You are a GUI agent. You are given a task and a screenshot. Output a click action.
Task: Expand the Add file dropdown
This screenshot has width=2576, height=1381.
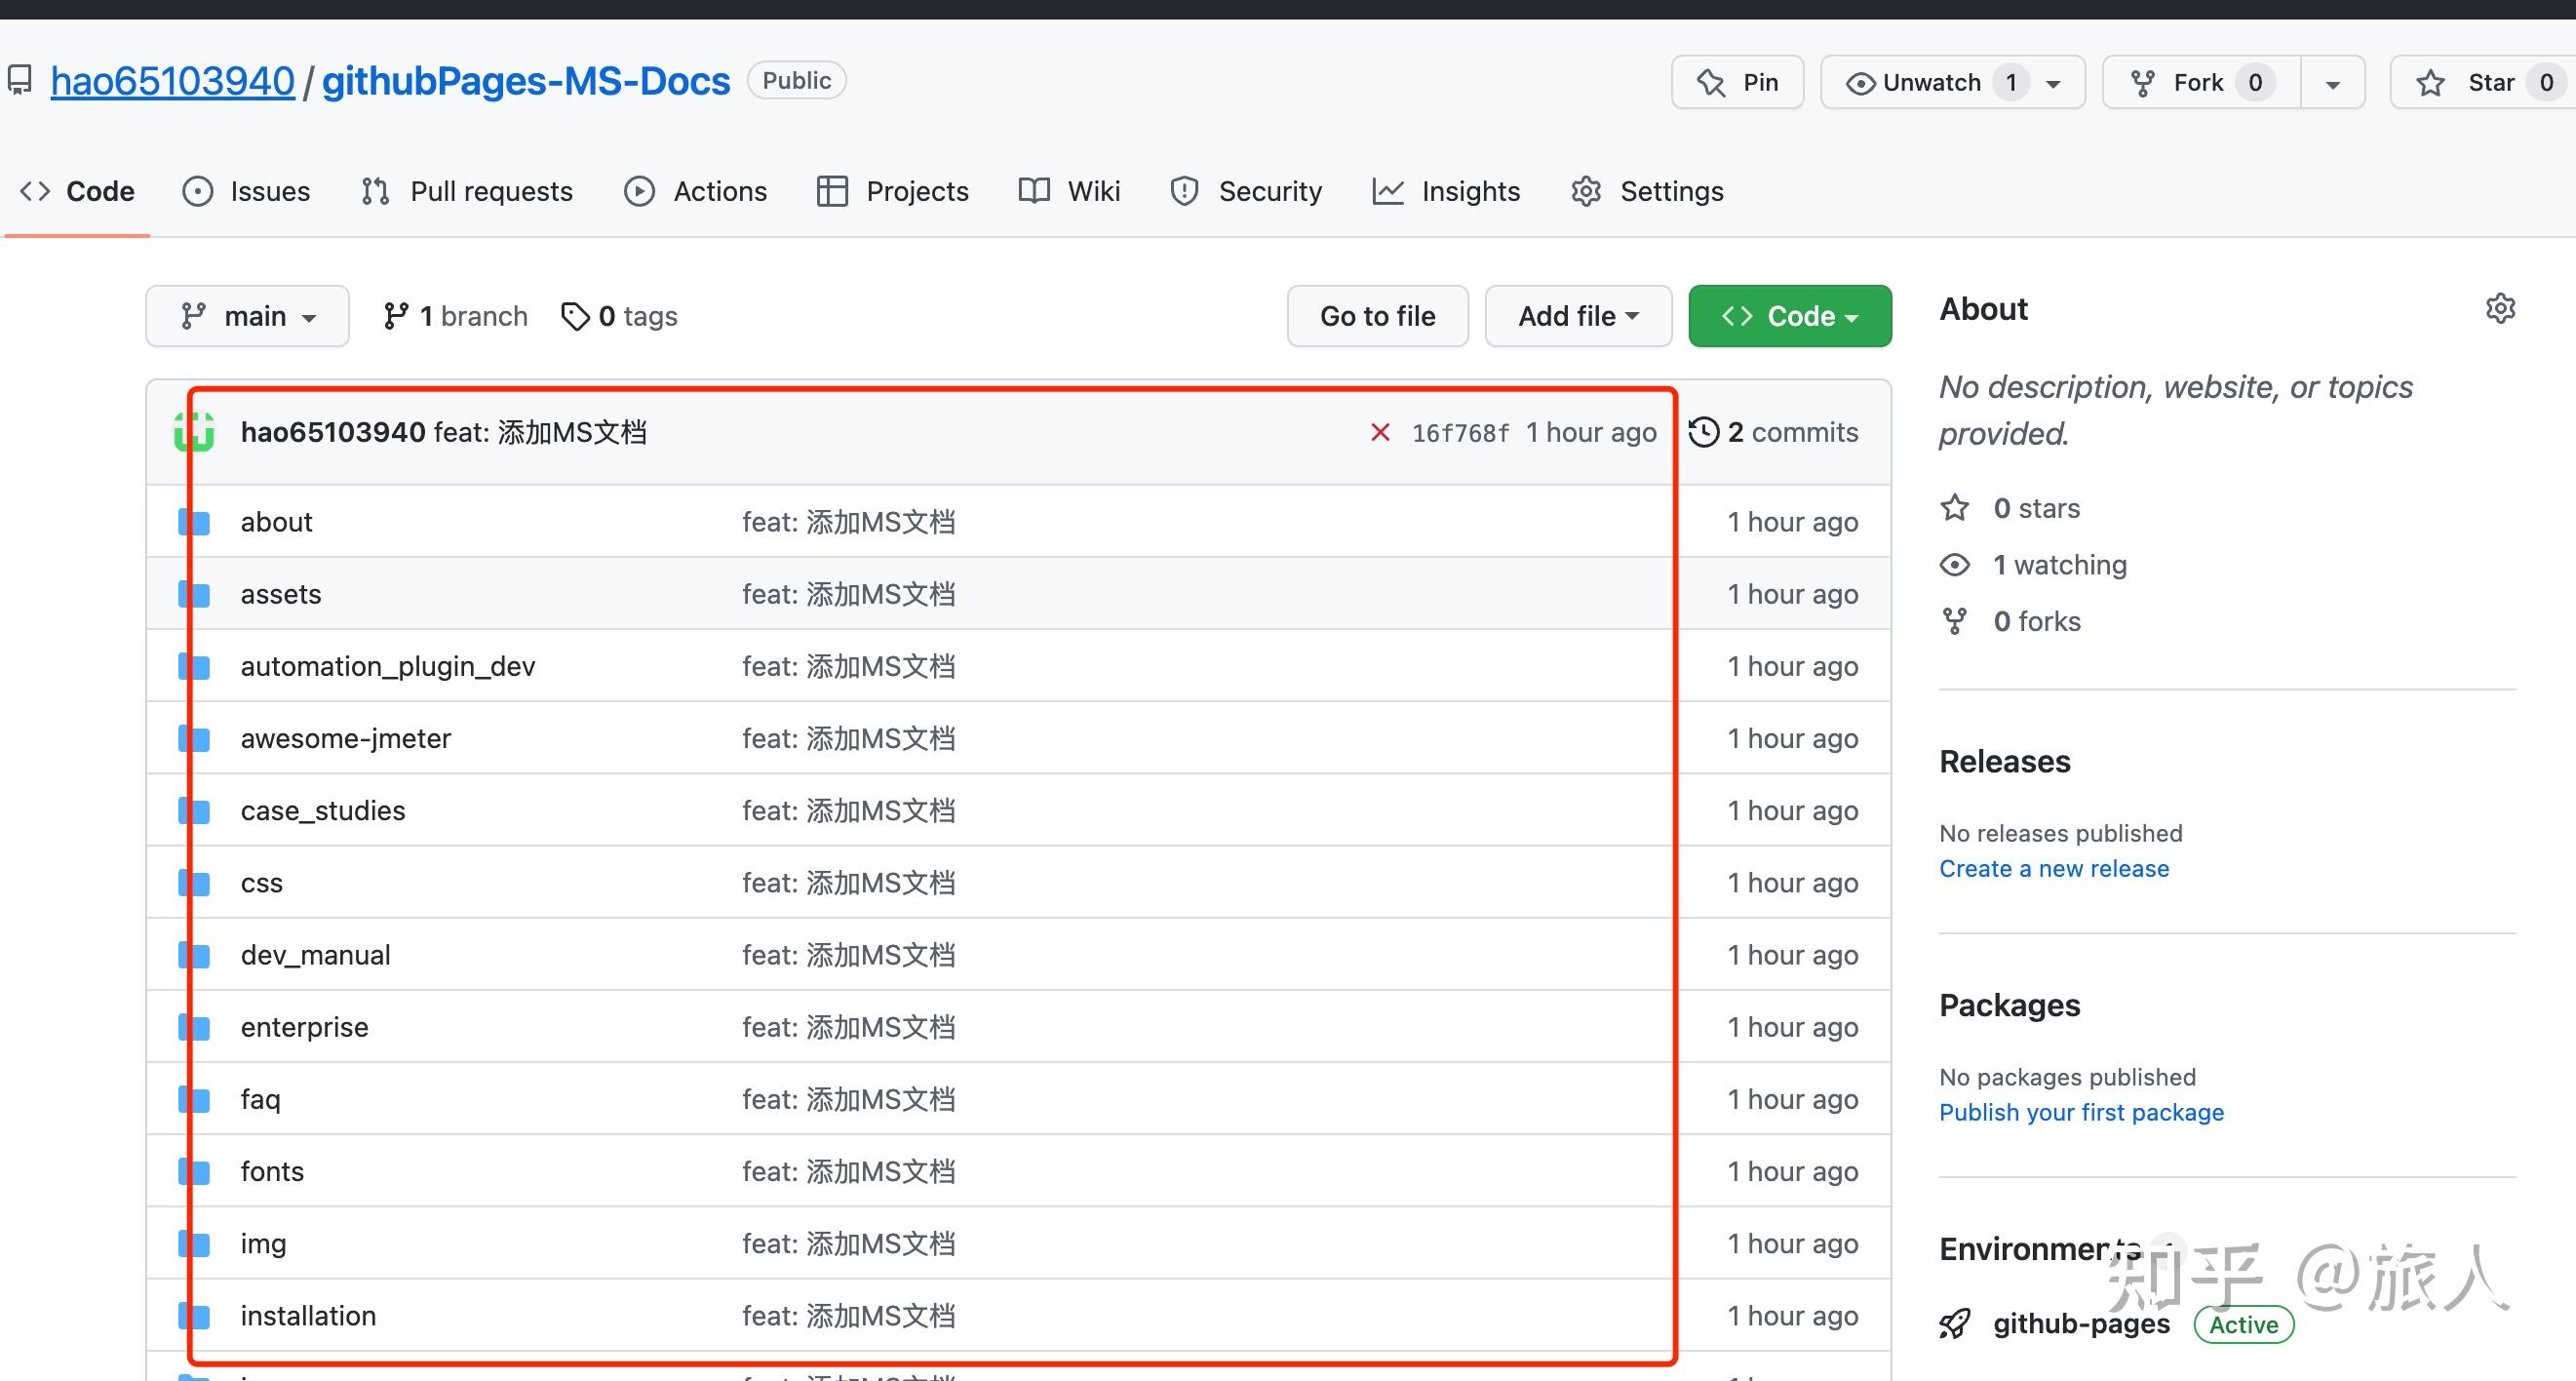tap(1577, 316)
